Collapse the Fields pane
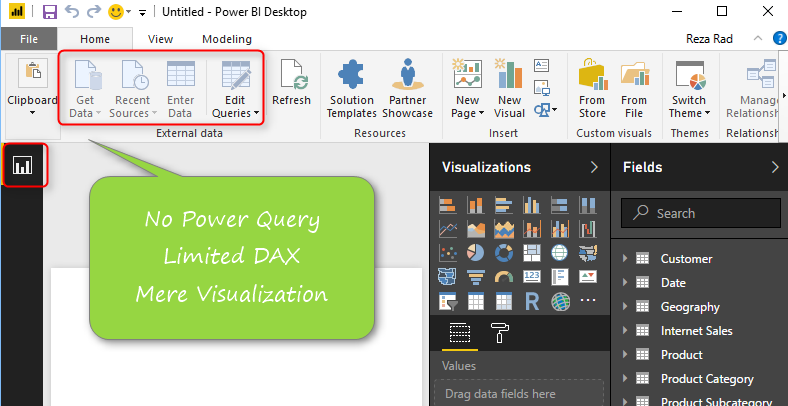Viewport: 788px width, 406px height. click(775, 167)
